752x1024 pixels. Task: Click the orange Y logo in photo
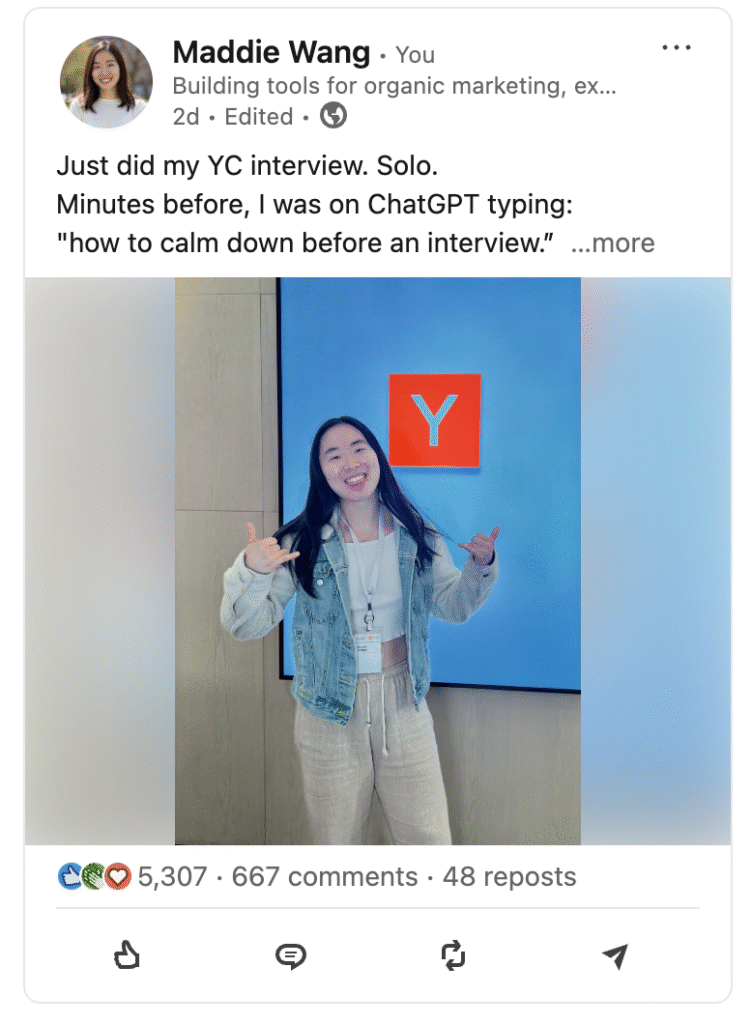click(435, 420)
